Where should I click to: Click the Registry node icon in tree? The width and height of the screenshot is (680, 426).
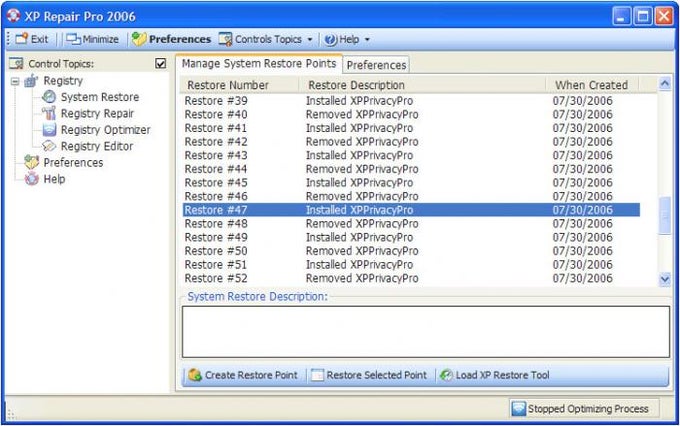click(31, 81)
